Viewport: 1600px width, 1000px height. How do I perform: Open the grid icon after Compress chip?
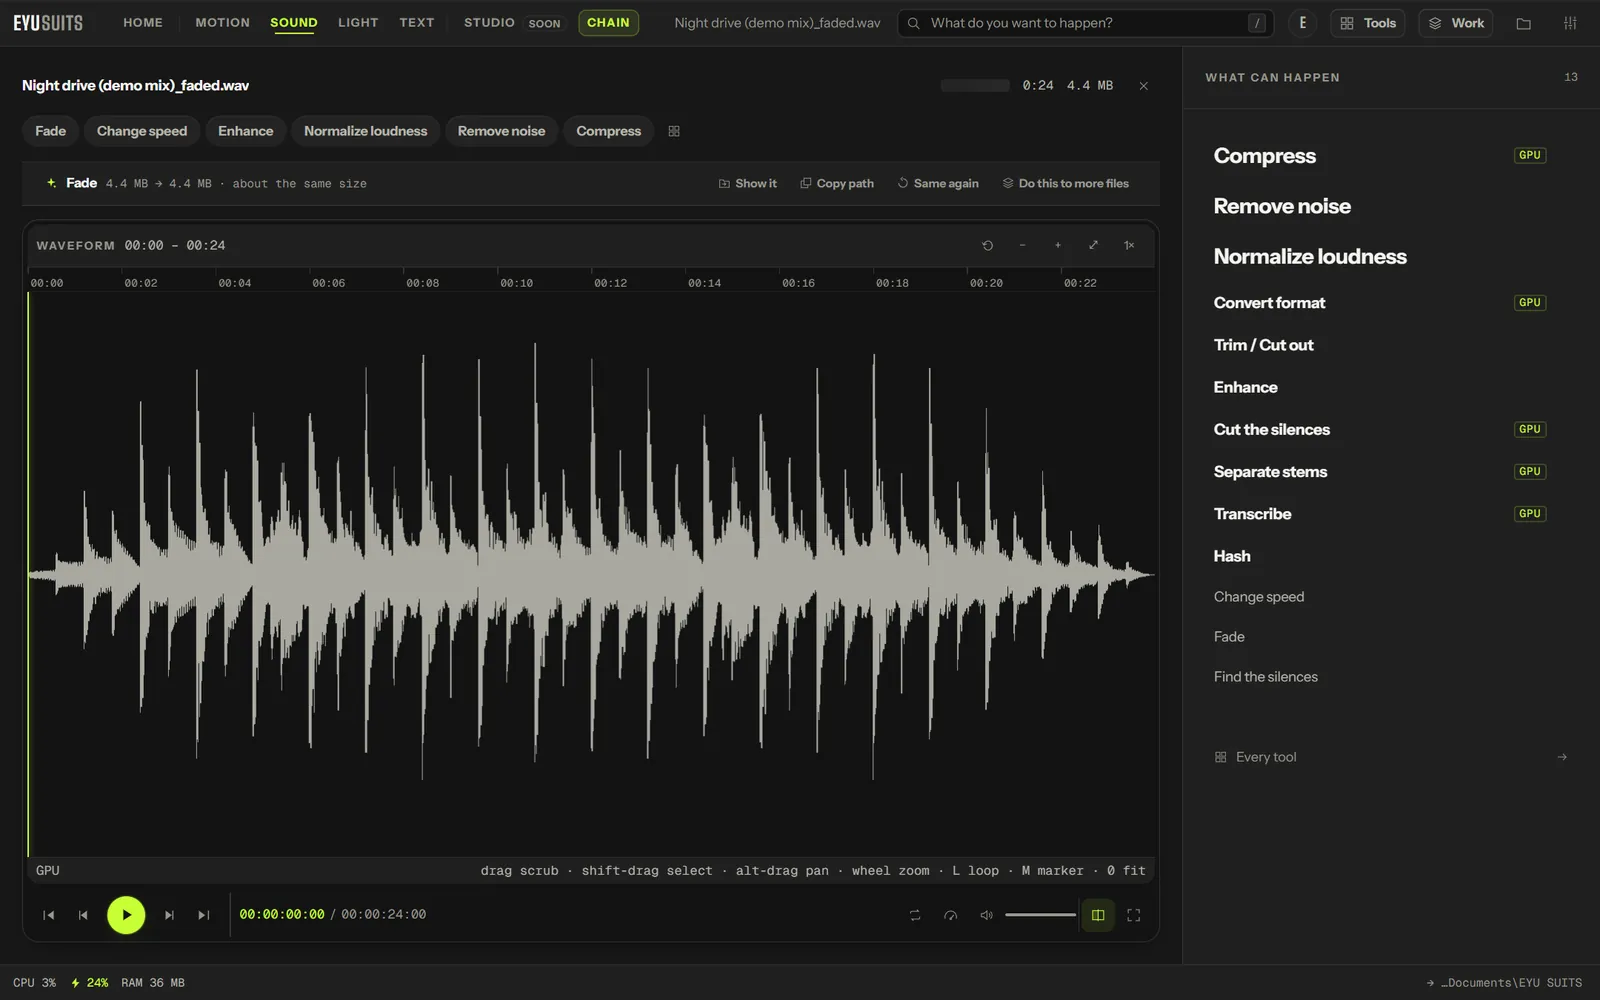pyautogui.click(x=674, y=131)
